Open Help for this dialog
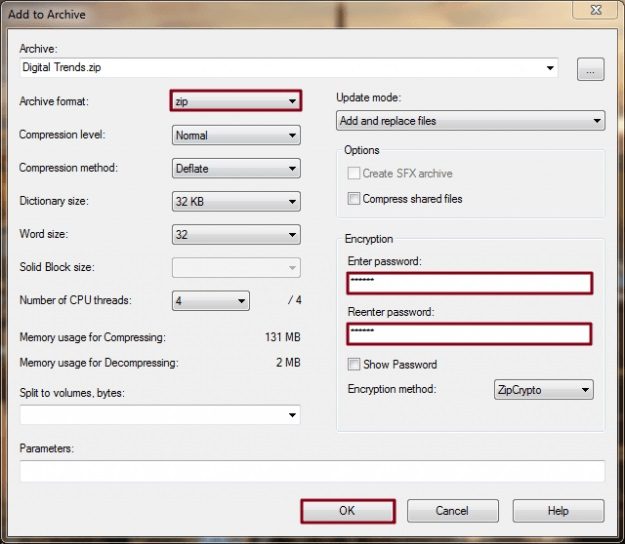Image resolution: width=625 pixels, height=544 pixels. 558,511
